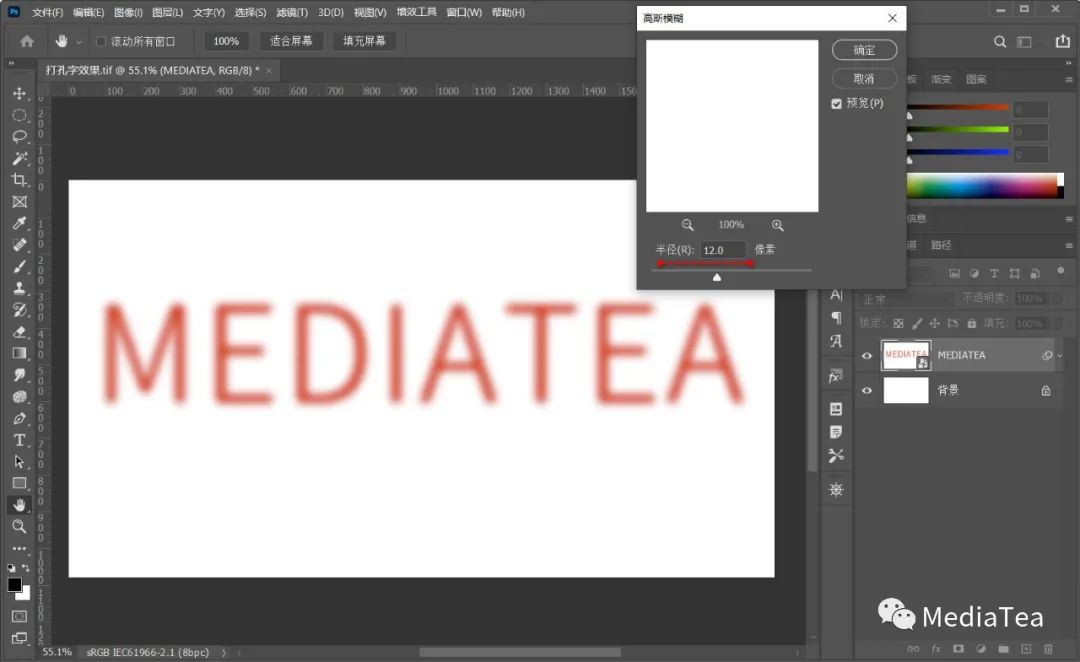Image resolution: width=1080 pixels, height=662 pixels.
Task: Cancel the Gaussian Blur dialog
Action: coord(864,79)
